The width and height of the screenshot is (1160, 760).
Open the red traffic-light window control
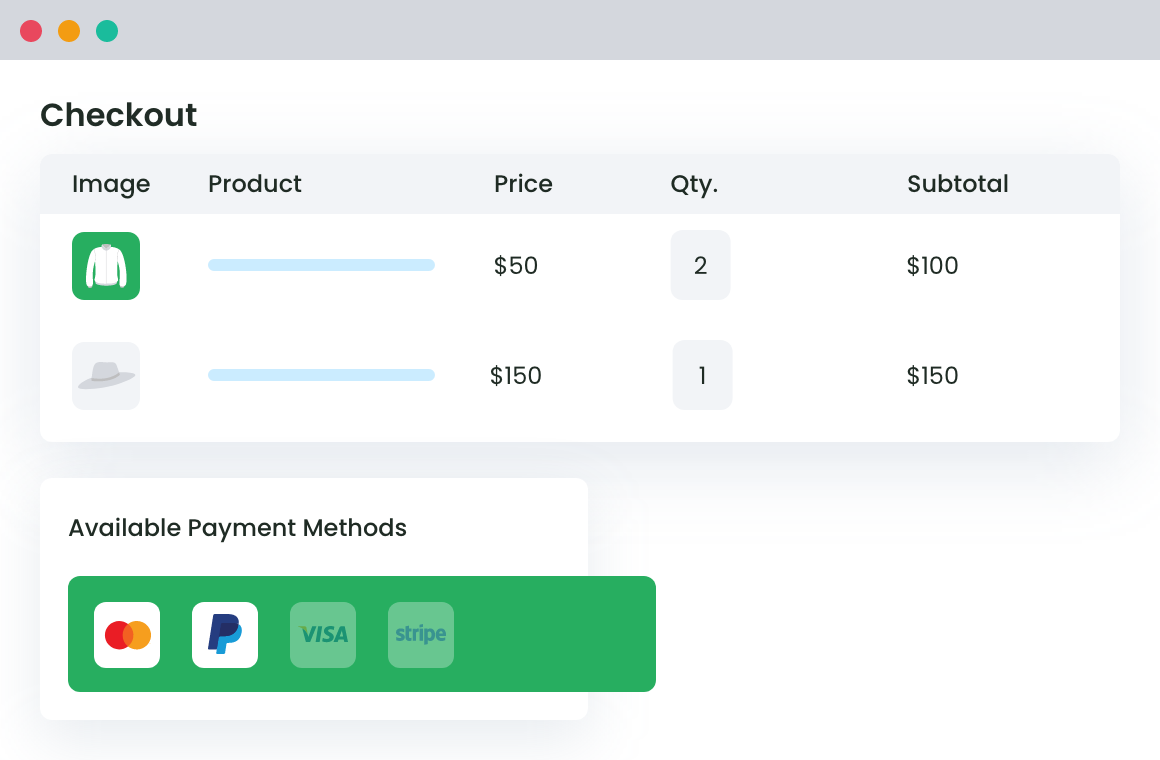(31, 30)
